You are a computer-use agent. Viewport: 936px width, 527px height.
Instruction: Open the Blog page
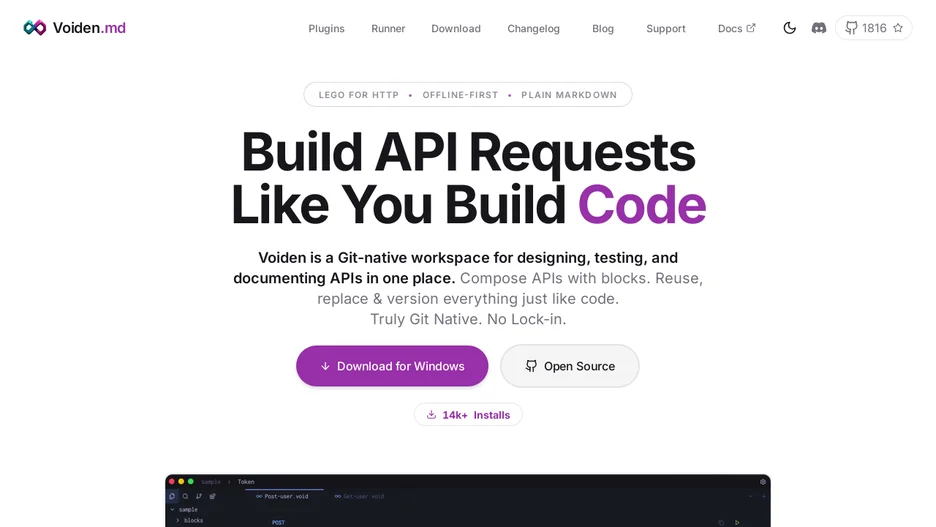tap(603, 29)
